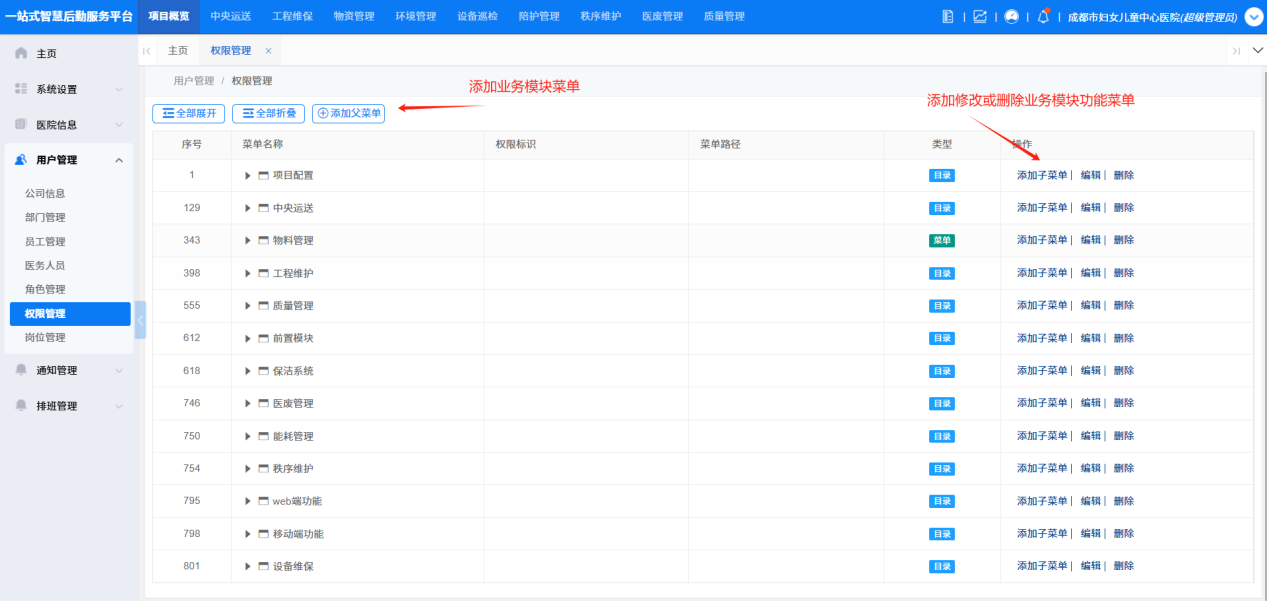Click the 用户管理 breadcrumb link
This screenshot has width=1267, height=601.
point(194,81)
